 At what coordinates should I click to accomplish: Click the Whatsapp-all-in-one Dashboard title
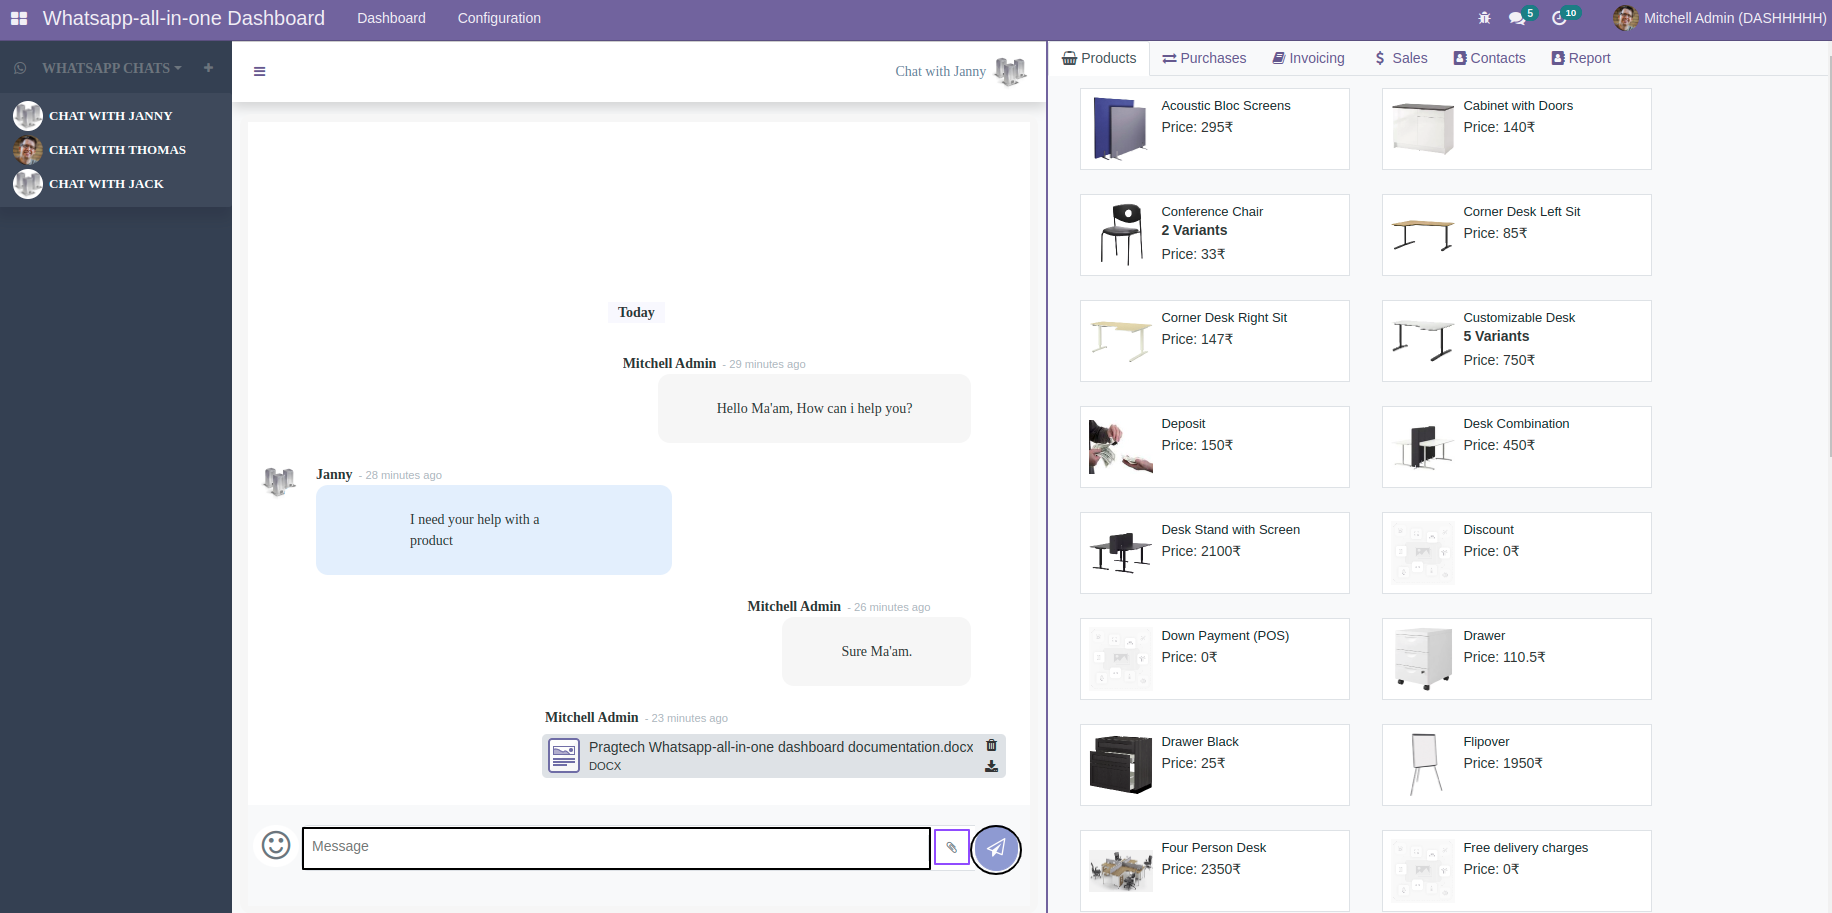(x=184, y=18)
